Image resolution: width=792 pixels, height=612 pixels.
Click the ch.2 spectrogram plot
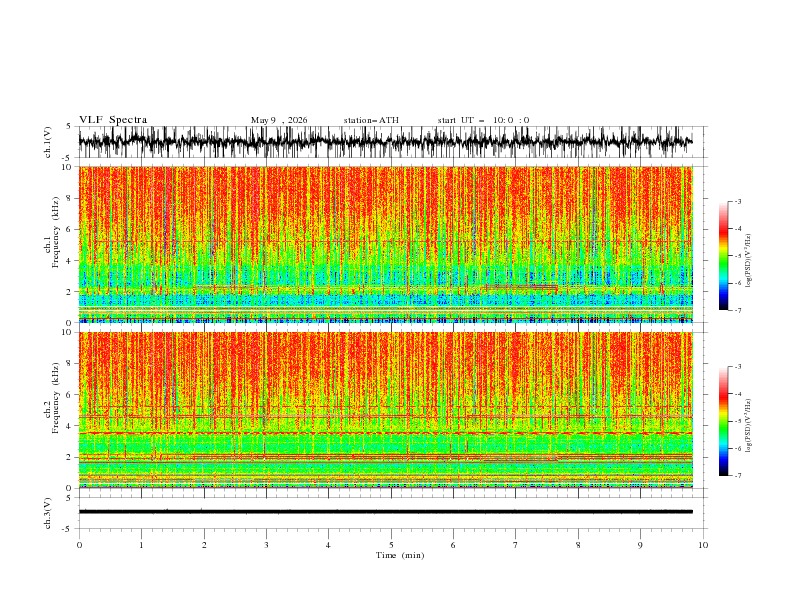tap(386, 410)
